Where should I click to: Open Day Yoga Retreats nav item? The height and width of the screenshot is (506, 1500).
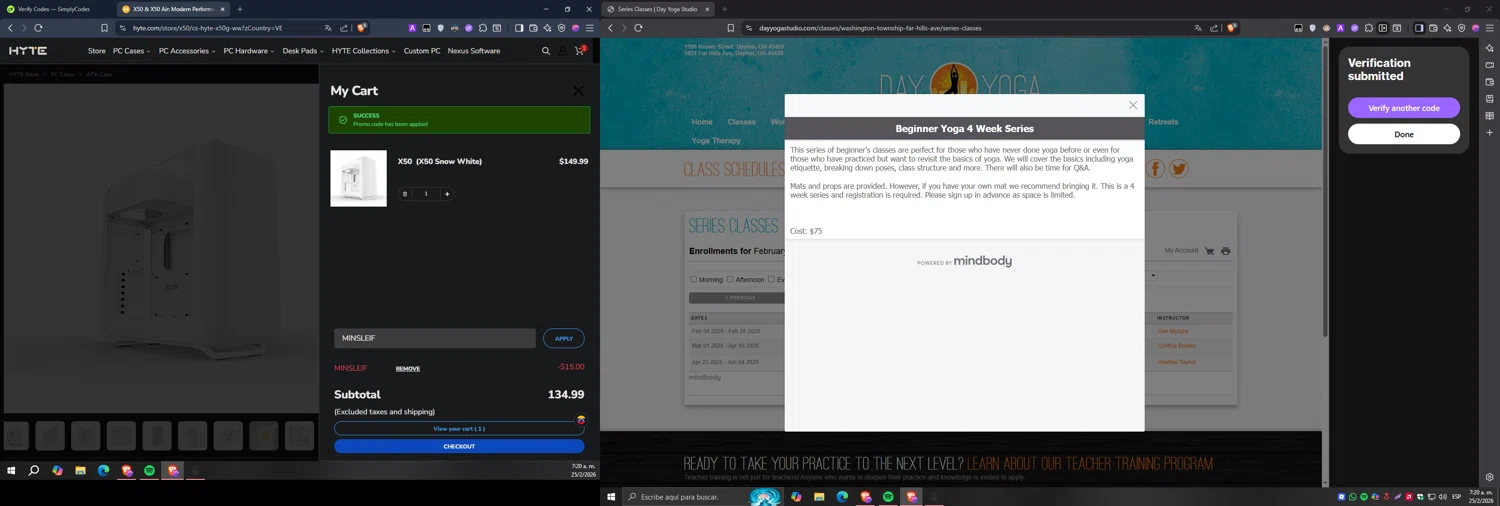pos(1163,122)
